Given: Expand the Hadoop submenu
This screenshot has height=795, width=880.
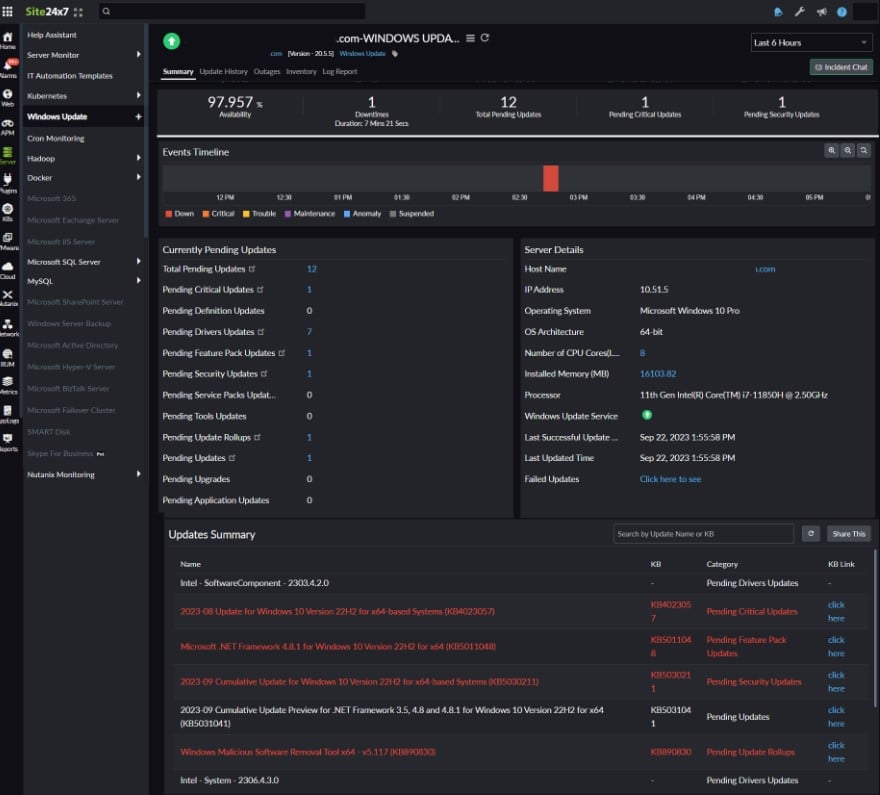Looking at the screenshot, I should pyautogui.click(x=138, y=158).
